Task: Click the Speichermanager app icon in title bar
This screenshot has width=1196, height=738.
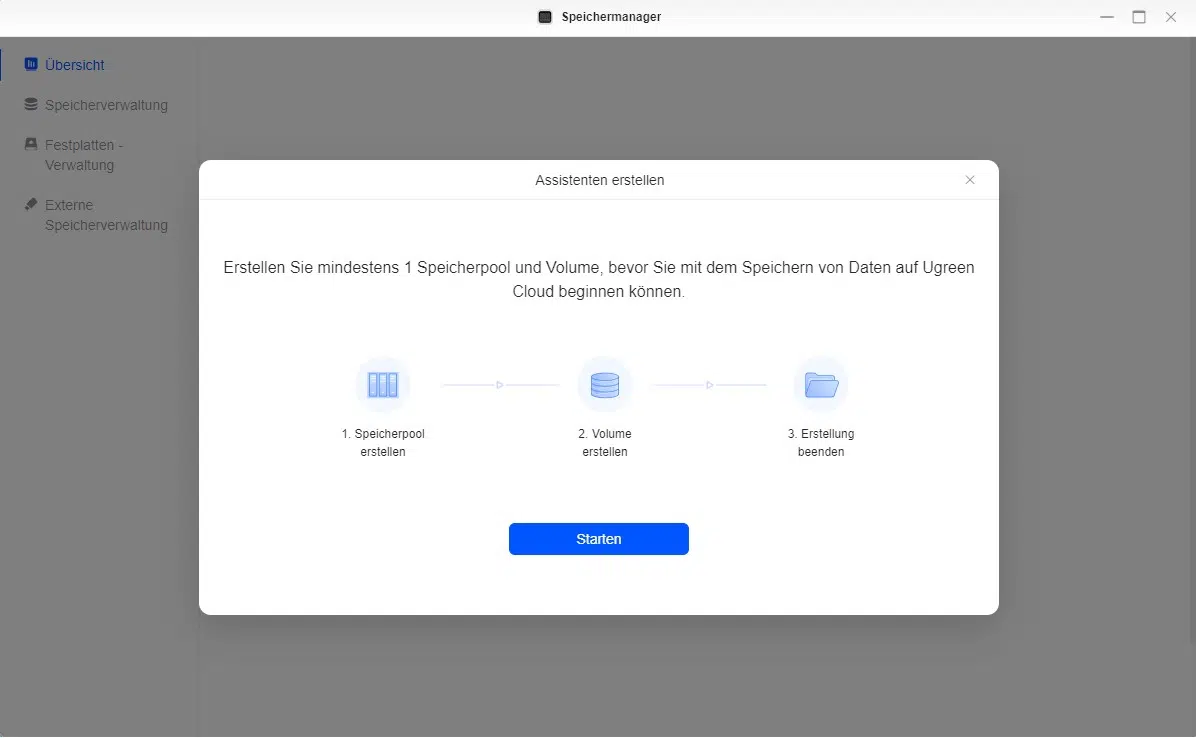Action: (545, 17)
